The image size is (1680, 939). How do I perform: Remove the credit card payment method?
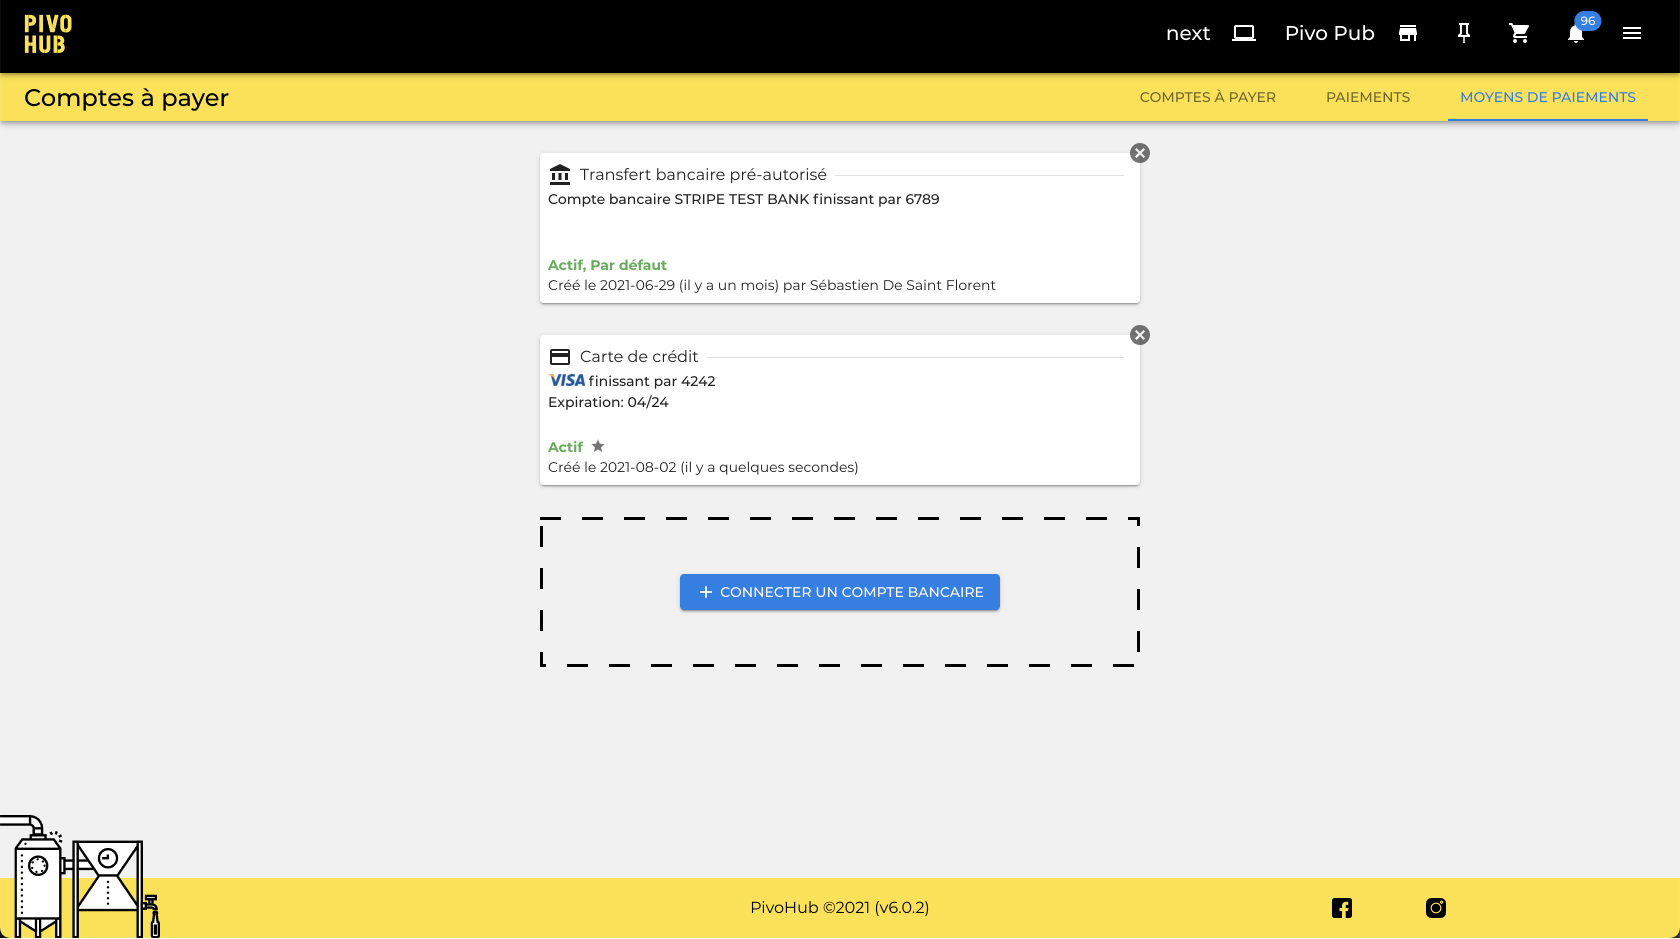coord(1140,335)
